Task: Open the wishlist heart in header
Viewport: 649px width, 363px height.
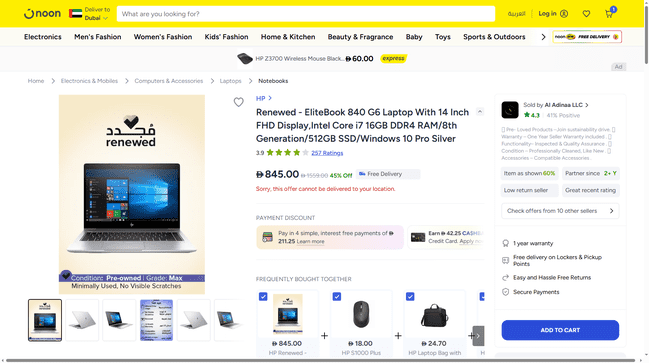Action: click(x=586, y=14)
